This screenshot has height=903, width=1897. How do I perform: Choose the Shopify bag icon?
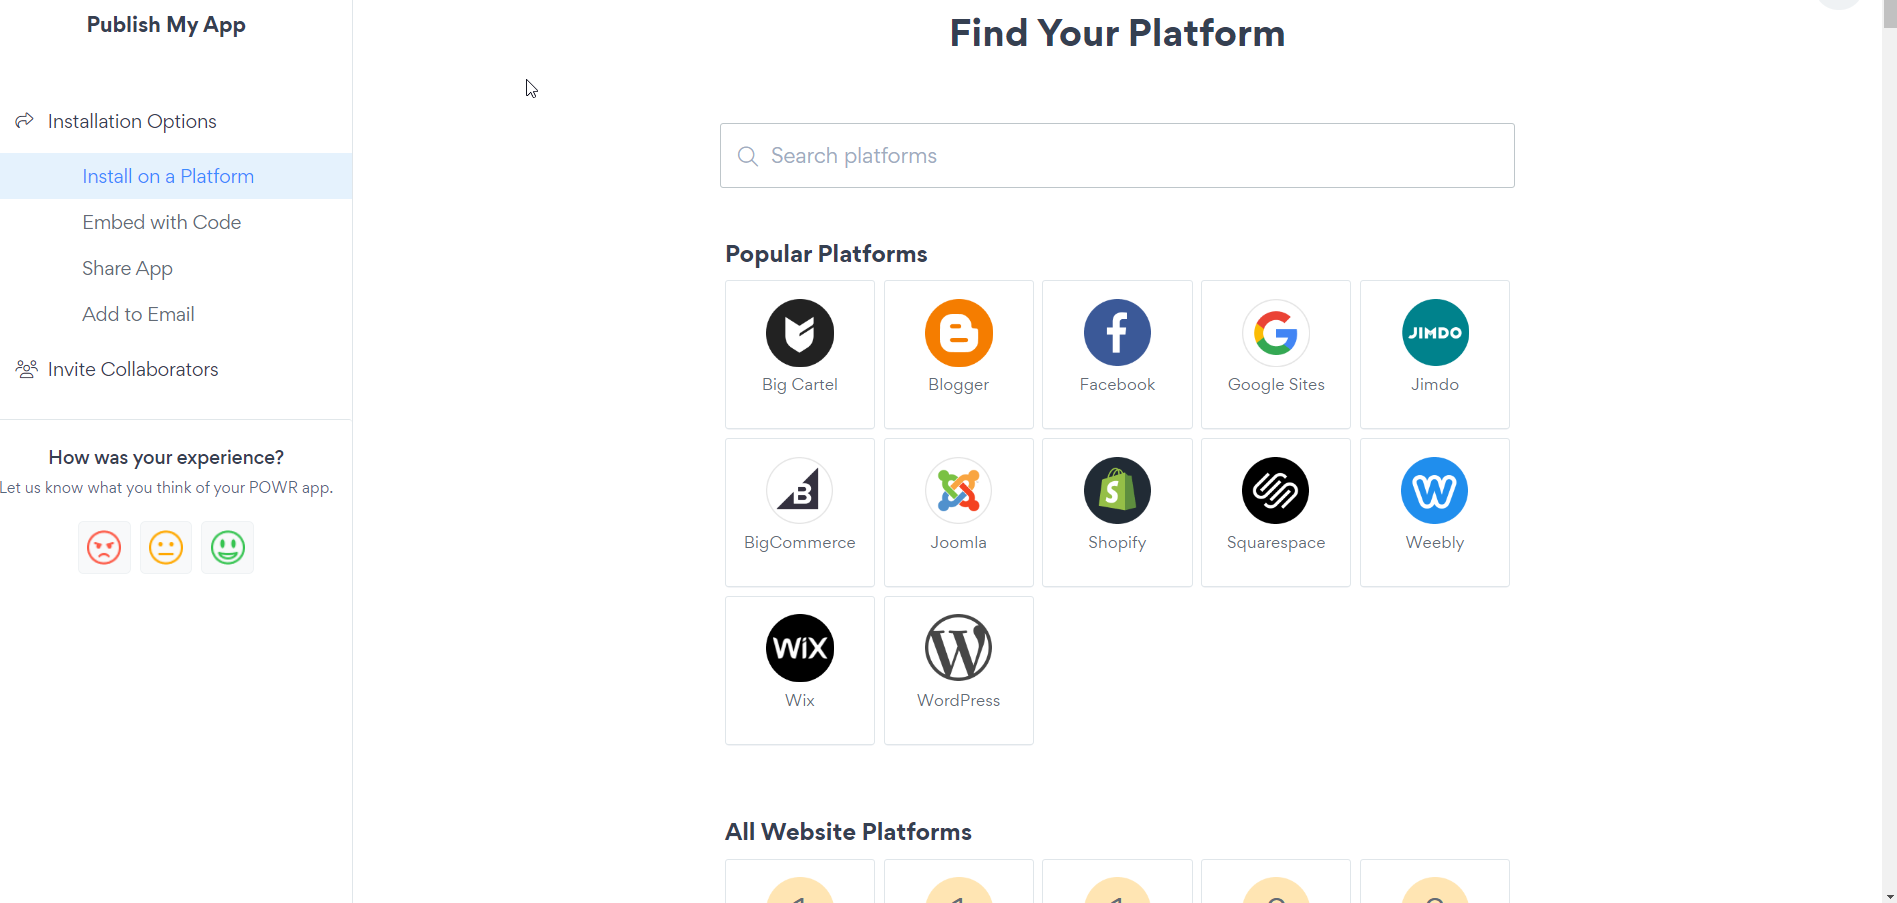click(1117, 491)
